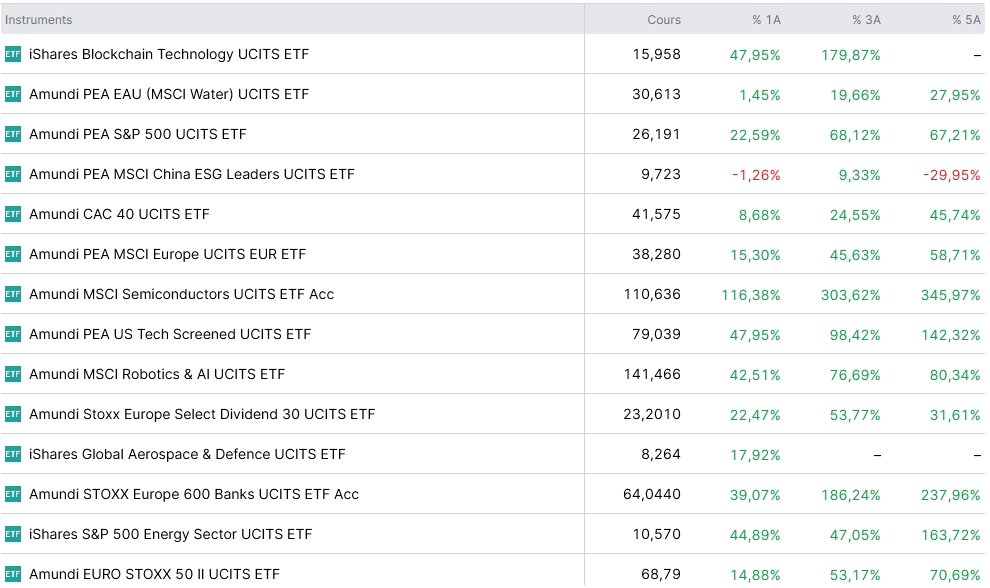Open Amundi STOXX Europe 600 Banks ETF Acc
Image resolution: width=990 pixels, height=588 pixels.
pyautogui.click(x=194, y=494)
